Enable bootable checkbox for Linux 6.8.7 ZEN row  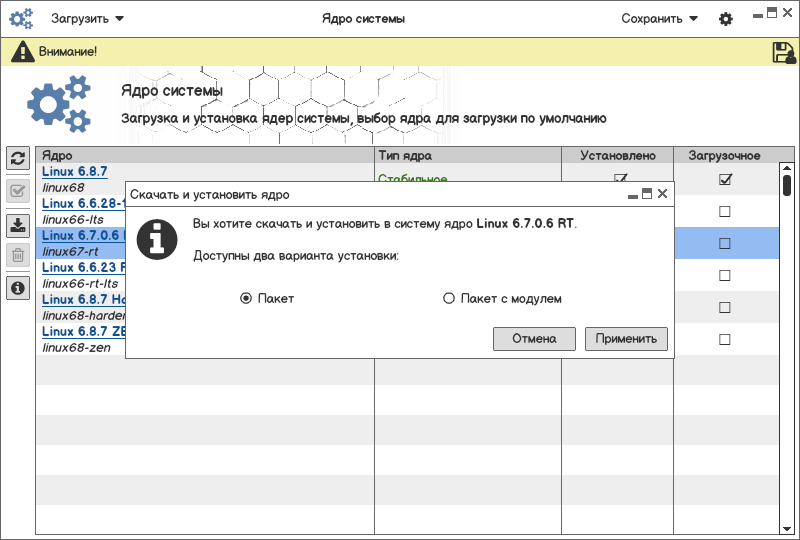pos(725,340)
